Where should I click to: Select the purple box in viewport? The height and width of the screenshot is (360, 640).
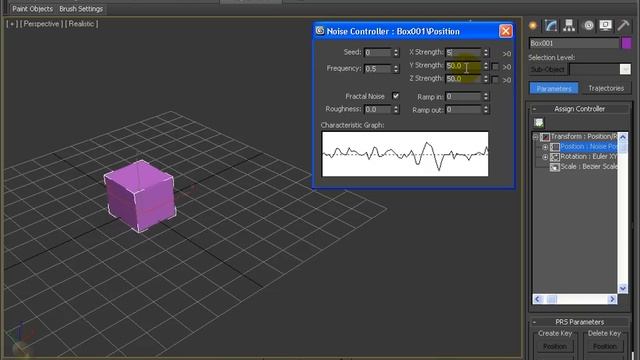(140, 196)
